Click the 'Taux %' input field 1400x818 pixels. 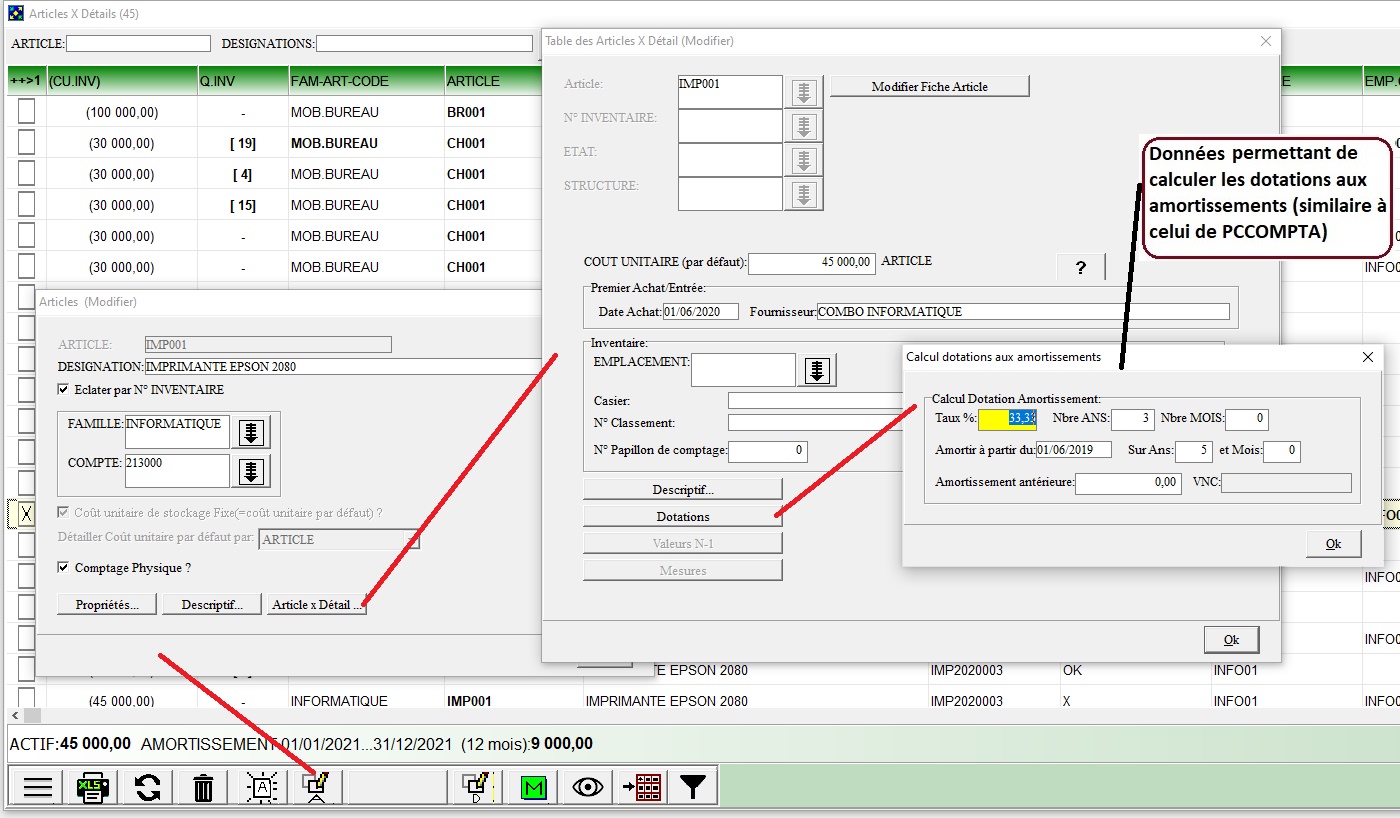[1008, 418]
